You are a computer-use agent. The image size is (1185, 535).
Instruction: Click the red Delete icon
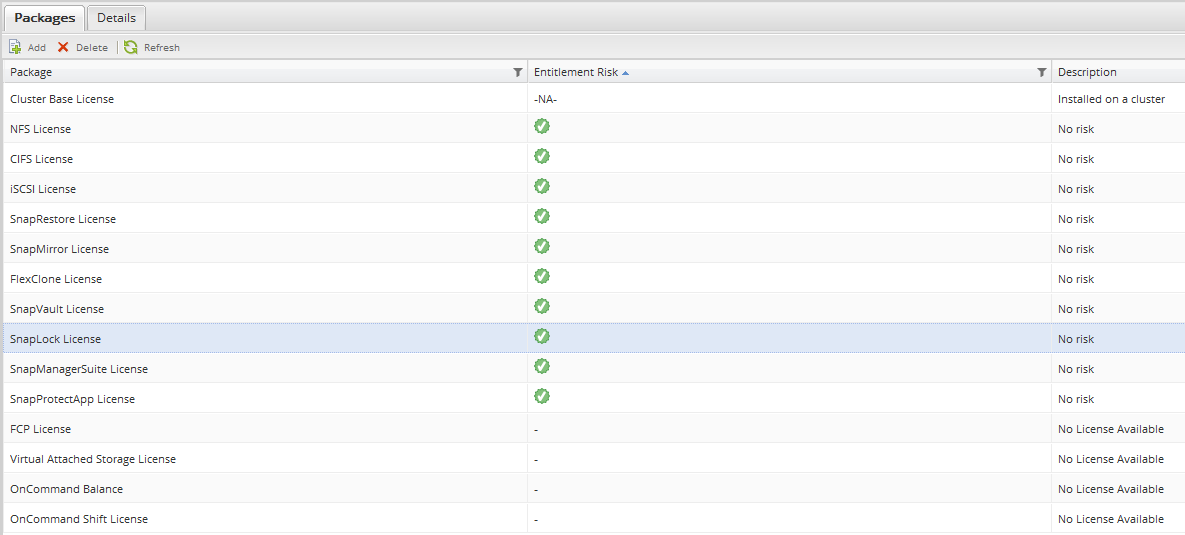click(63, 47)
